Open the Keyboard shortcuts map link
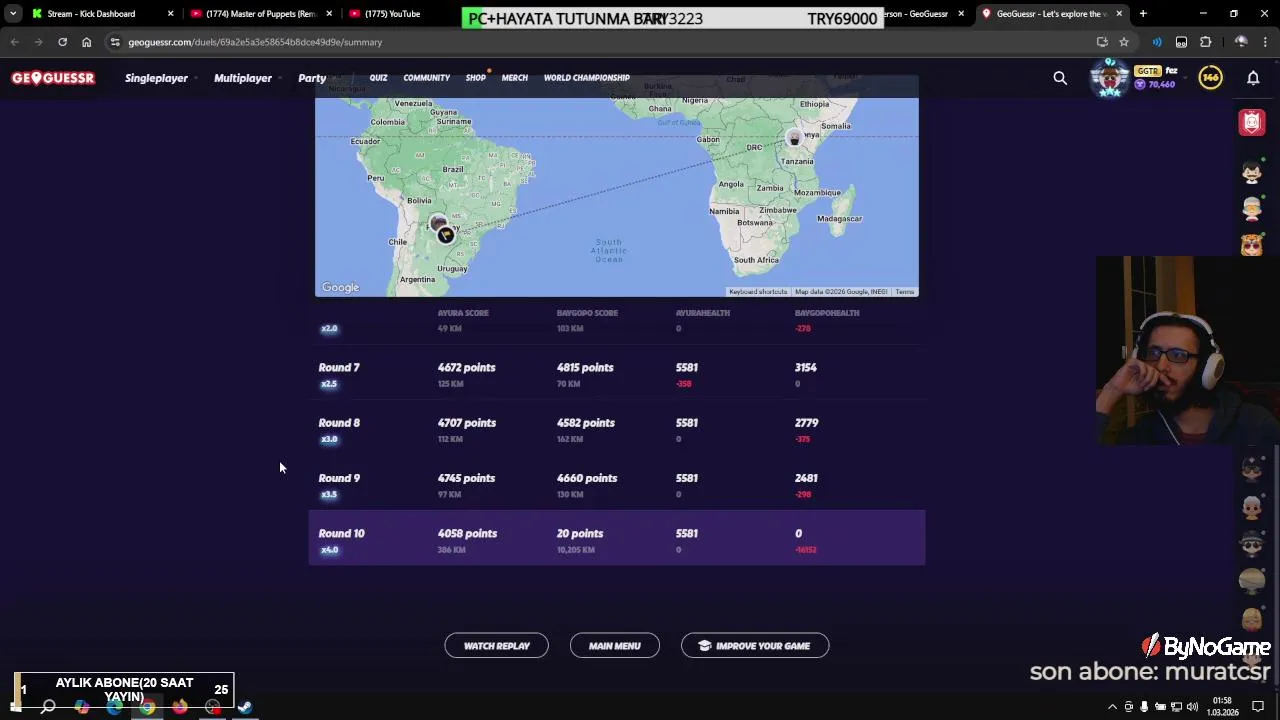The image size is (1280, 720). 758,292
